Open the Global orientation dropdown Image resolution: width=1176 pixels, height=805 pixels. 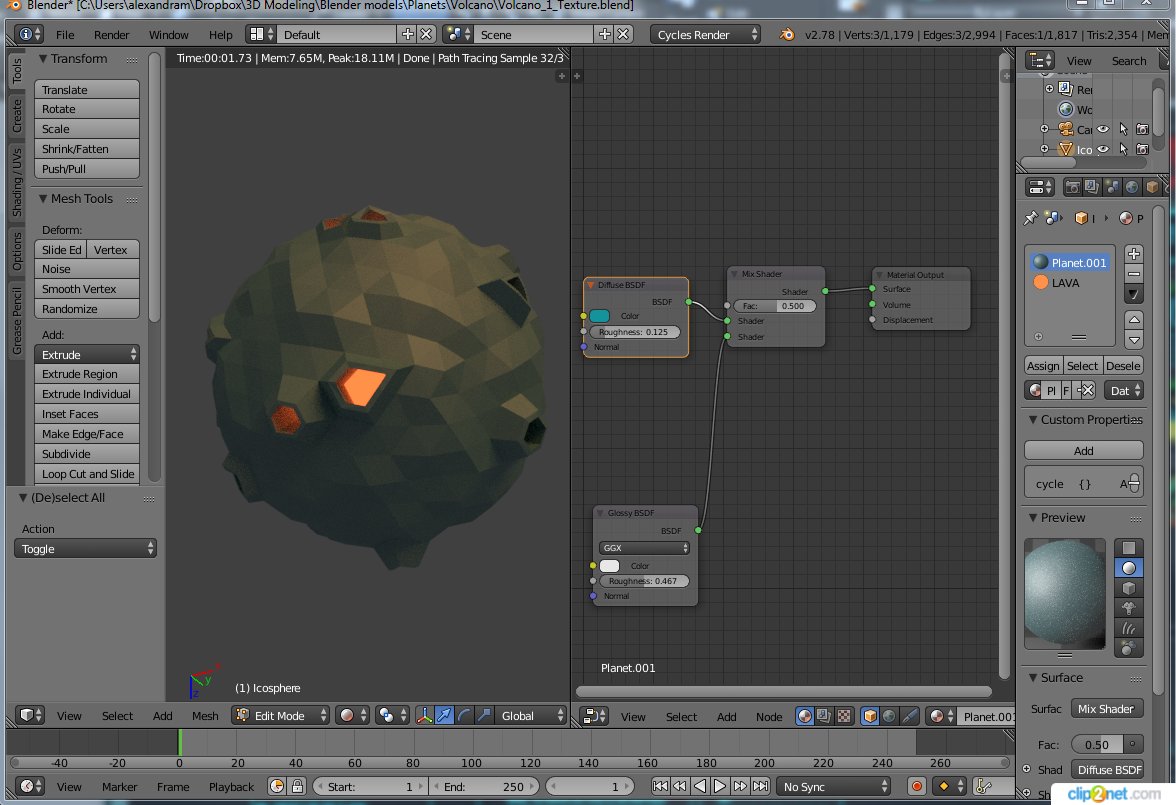pos(532,715)
